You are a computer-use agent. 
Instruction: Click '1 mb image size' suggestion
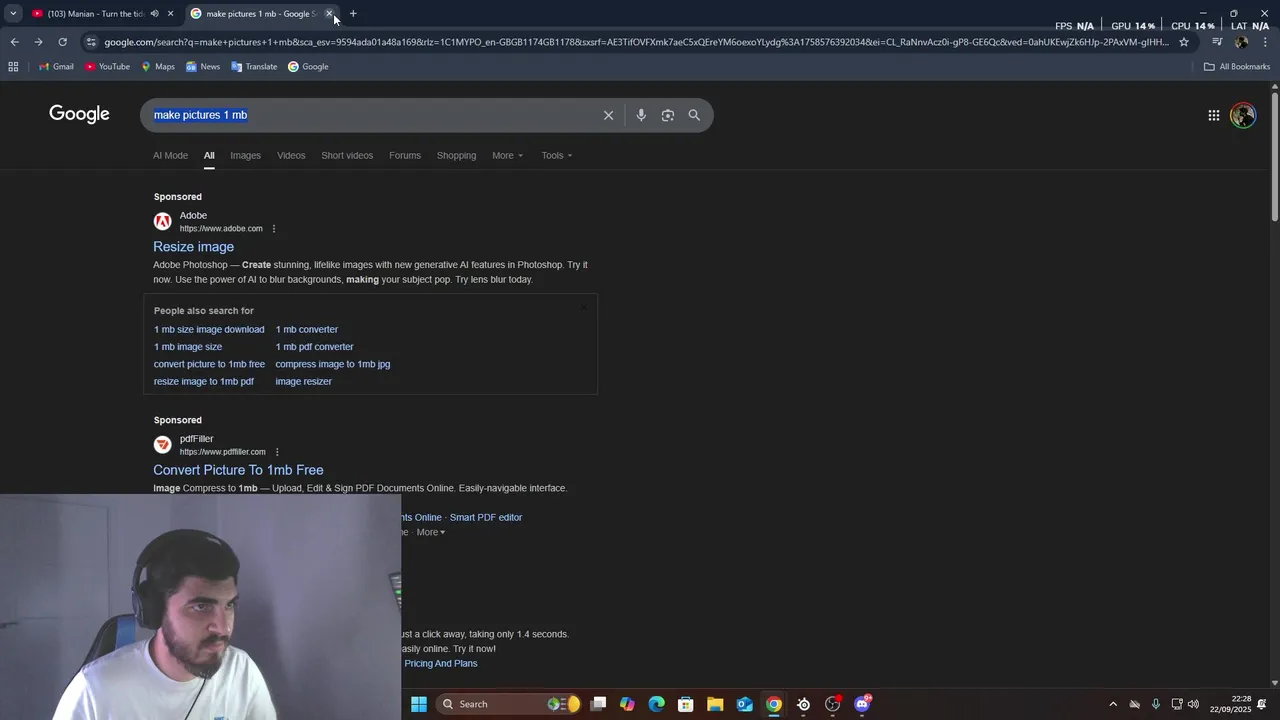(x=188, y=347)
